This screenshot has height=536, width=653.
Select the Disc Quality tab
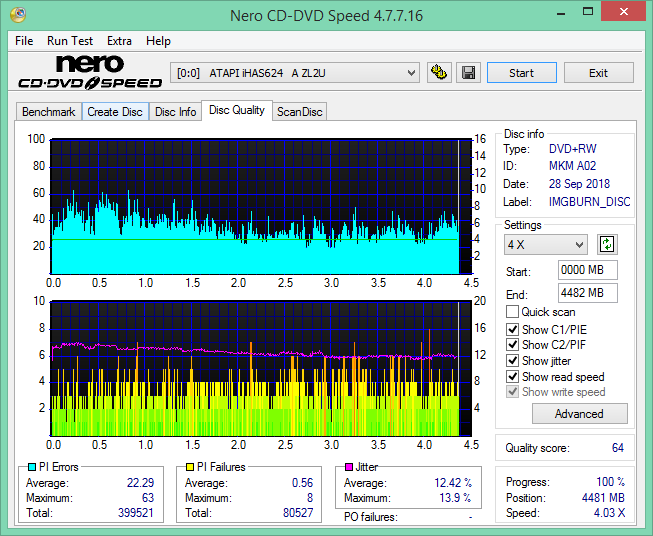click(x=237, y=110)
